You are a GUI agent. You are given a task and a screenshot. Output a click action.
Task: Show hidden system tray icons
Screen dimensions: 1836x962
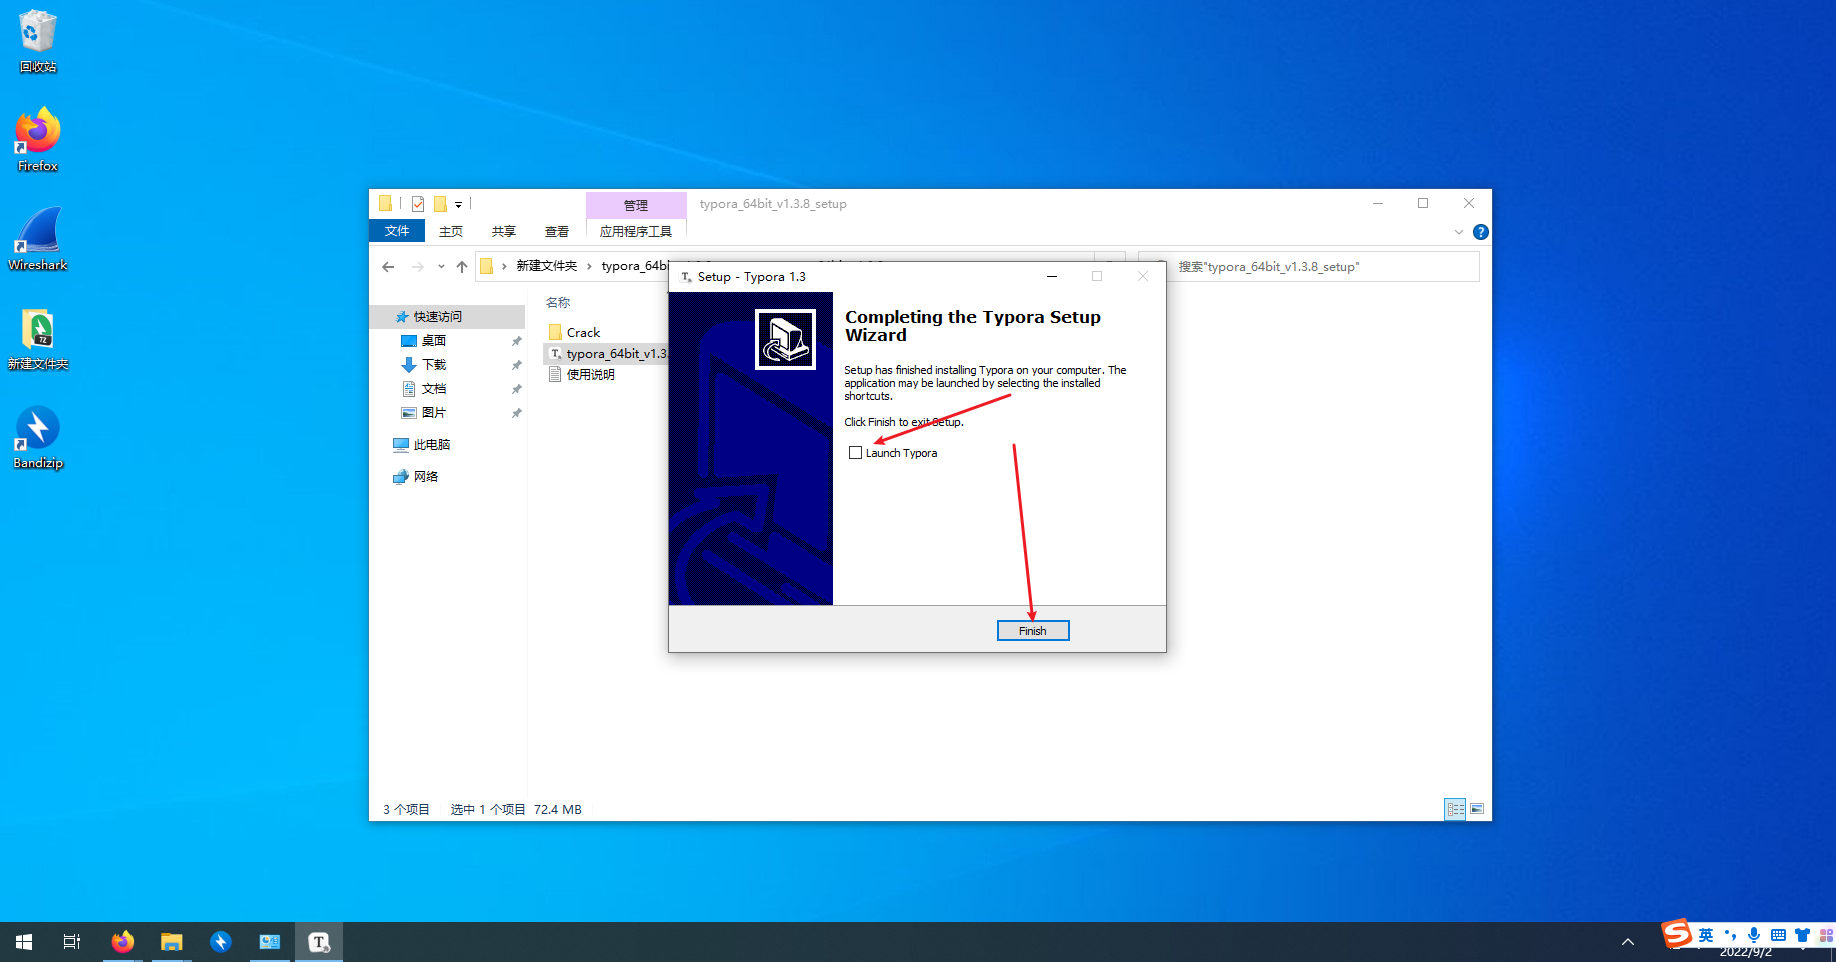pos(1628,942)
